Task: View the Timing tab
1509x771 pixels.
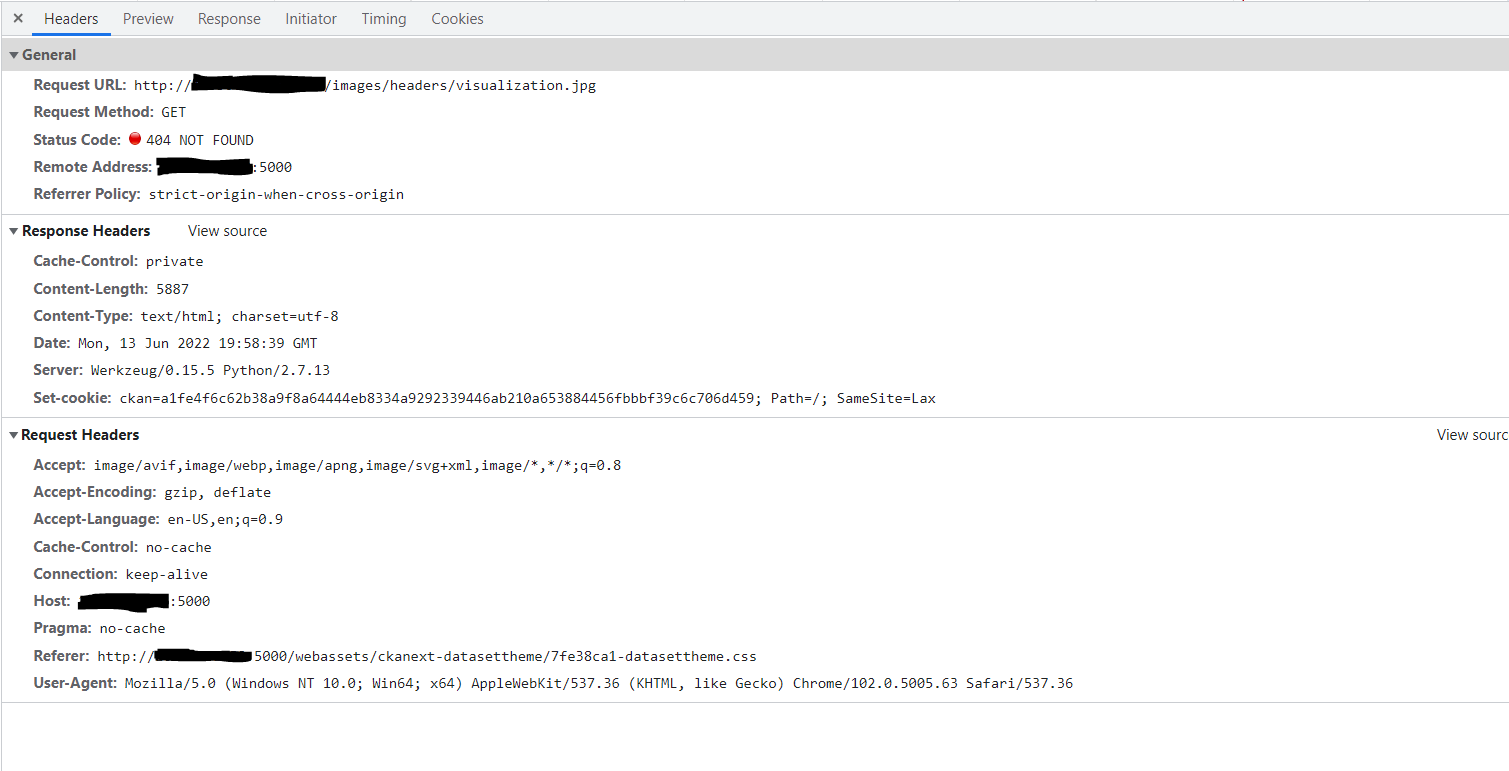Action: click(384, 18)
